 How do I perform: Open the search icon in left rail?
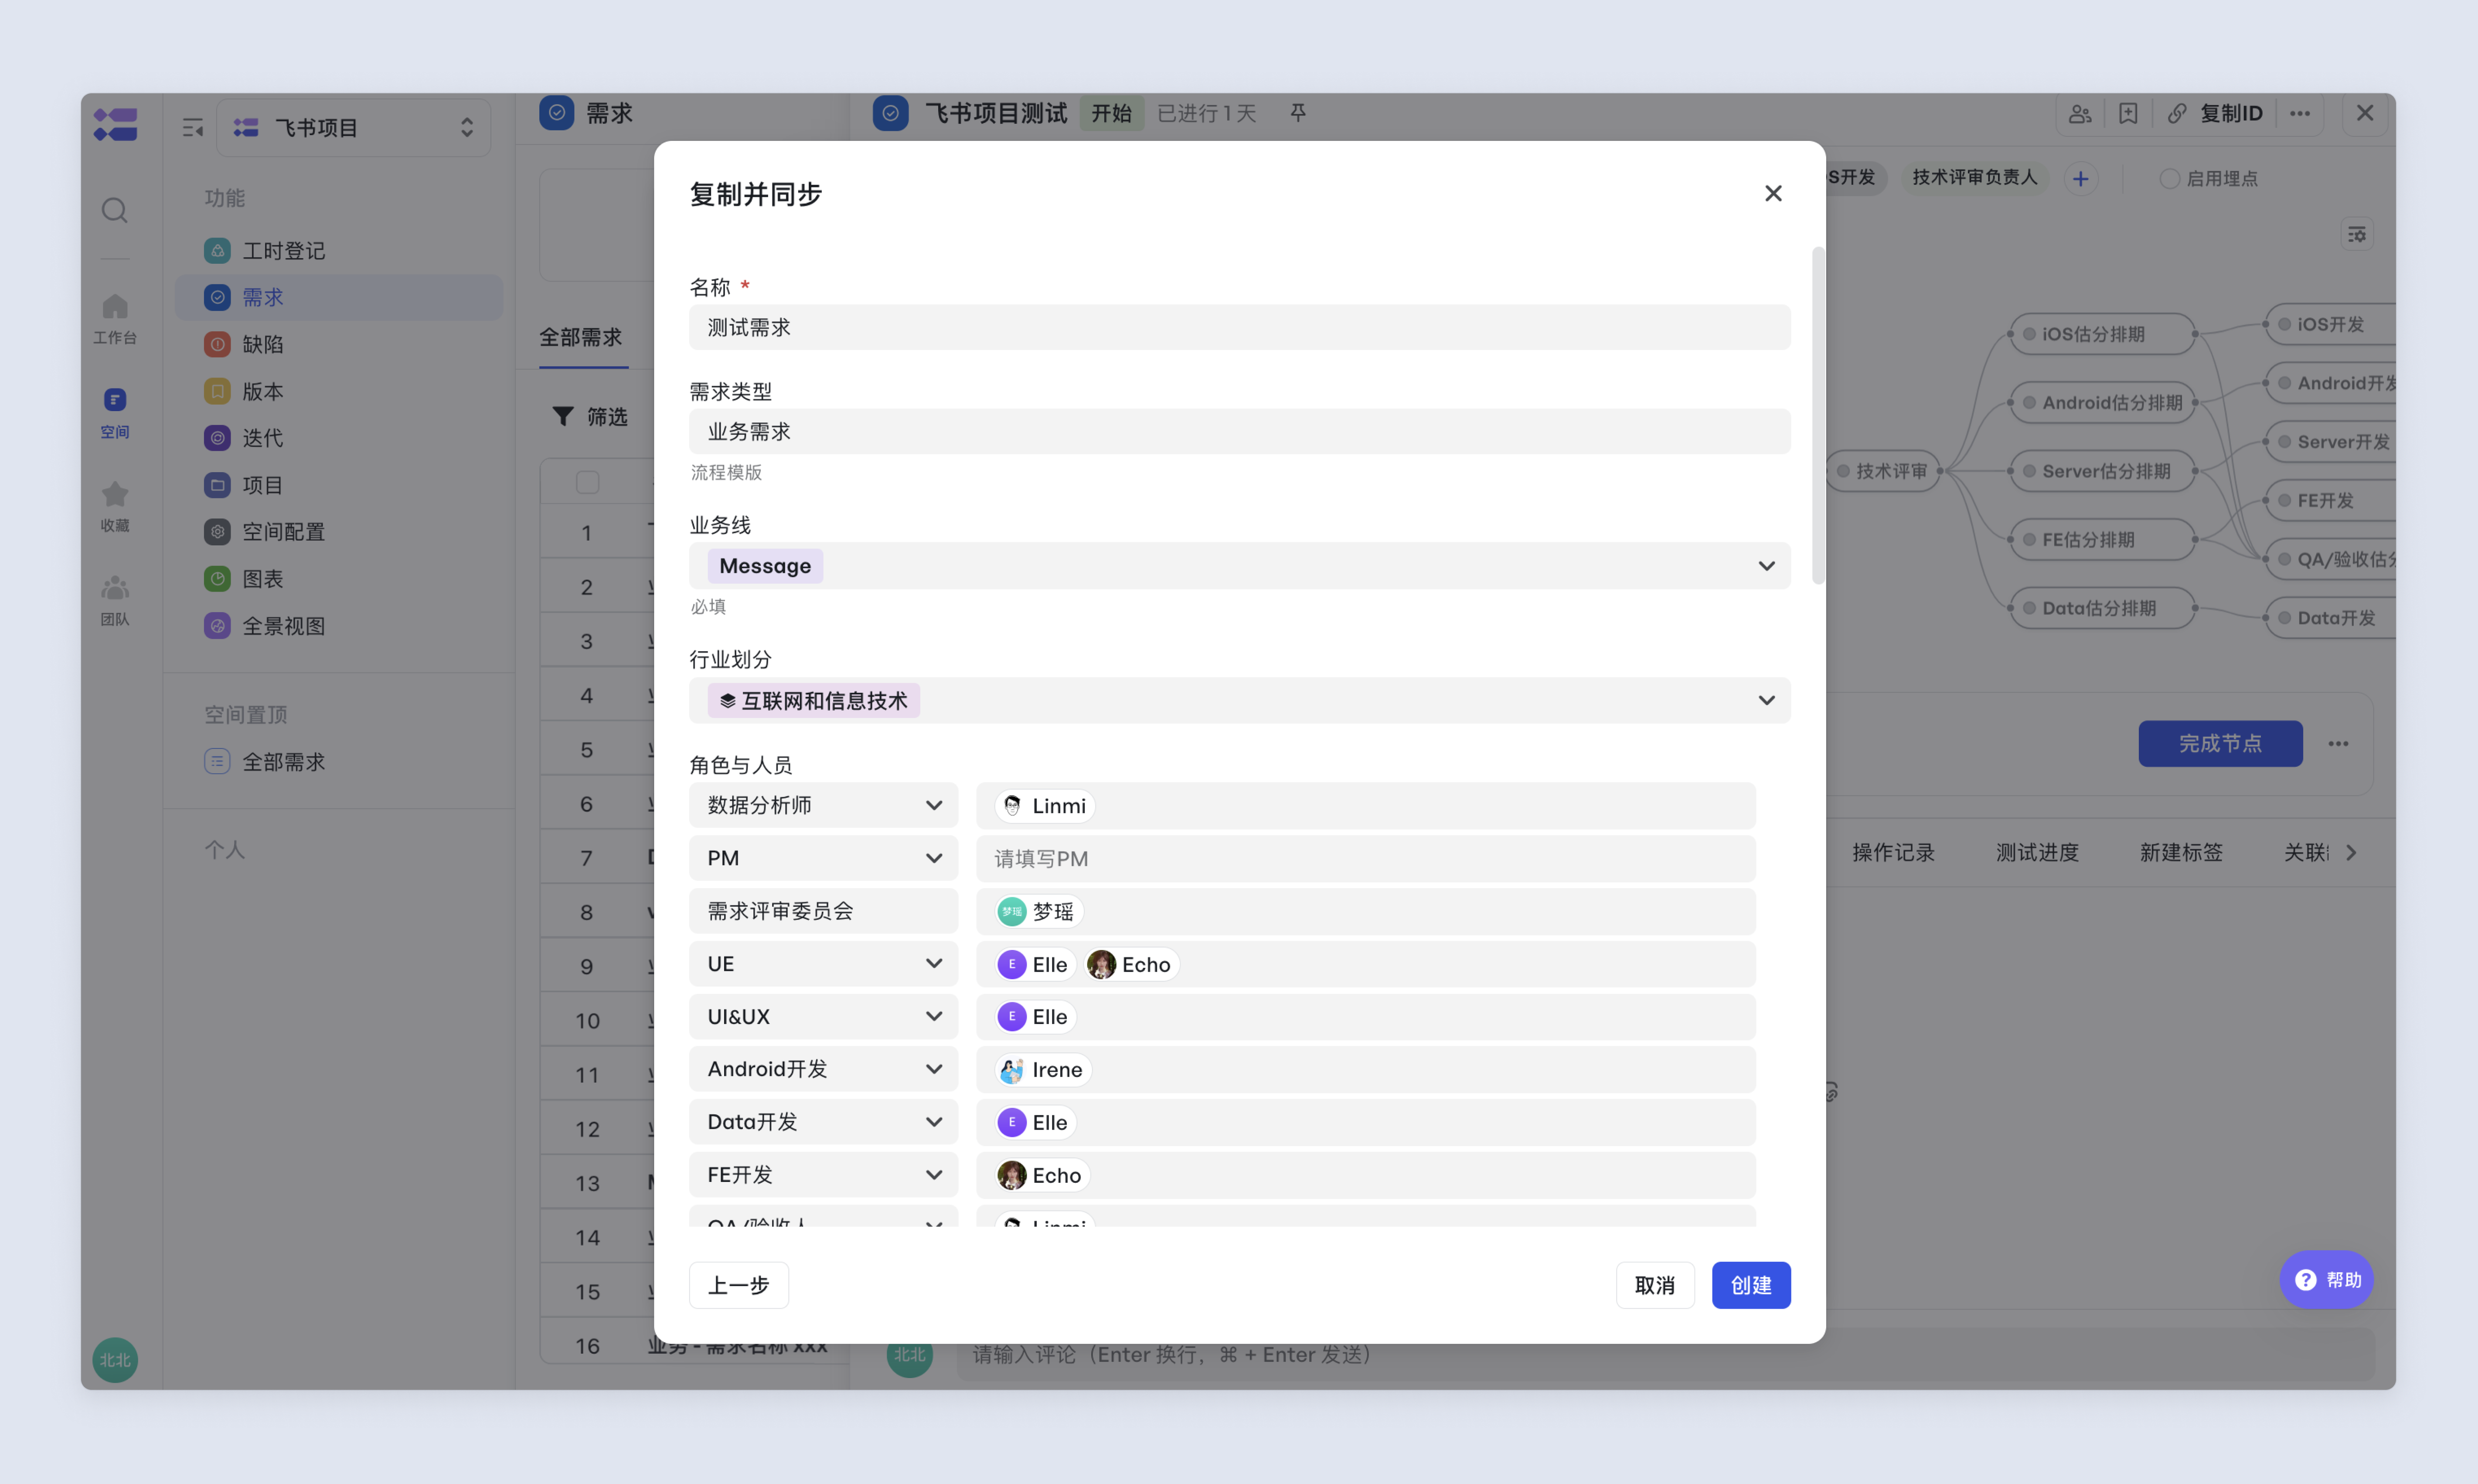115,210
